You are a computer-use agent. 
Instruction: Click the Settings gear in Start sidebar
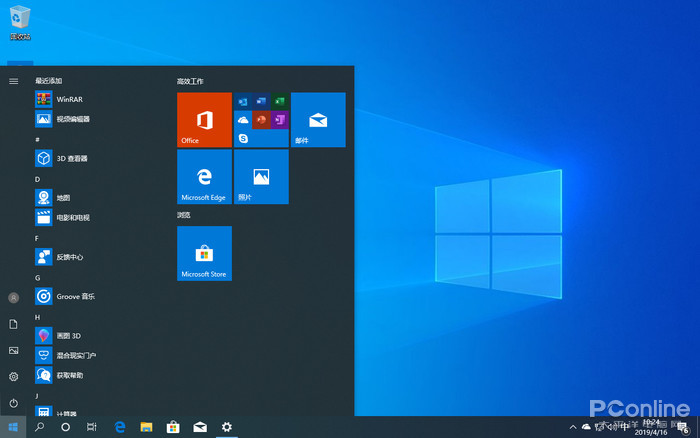[x=13, y=376]
